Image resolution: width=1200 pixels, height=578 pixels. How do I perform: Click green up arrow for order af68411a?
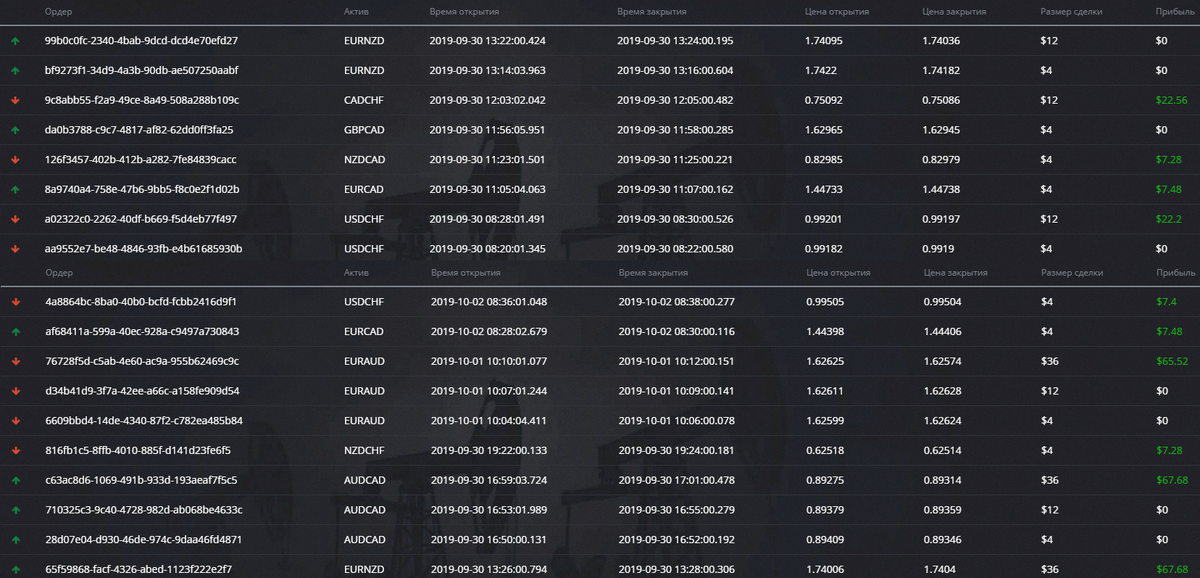15,331
